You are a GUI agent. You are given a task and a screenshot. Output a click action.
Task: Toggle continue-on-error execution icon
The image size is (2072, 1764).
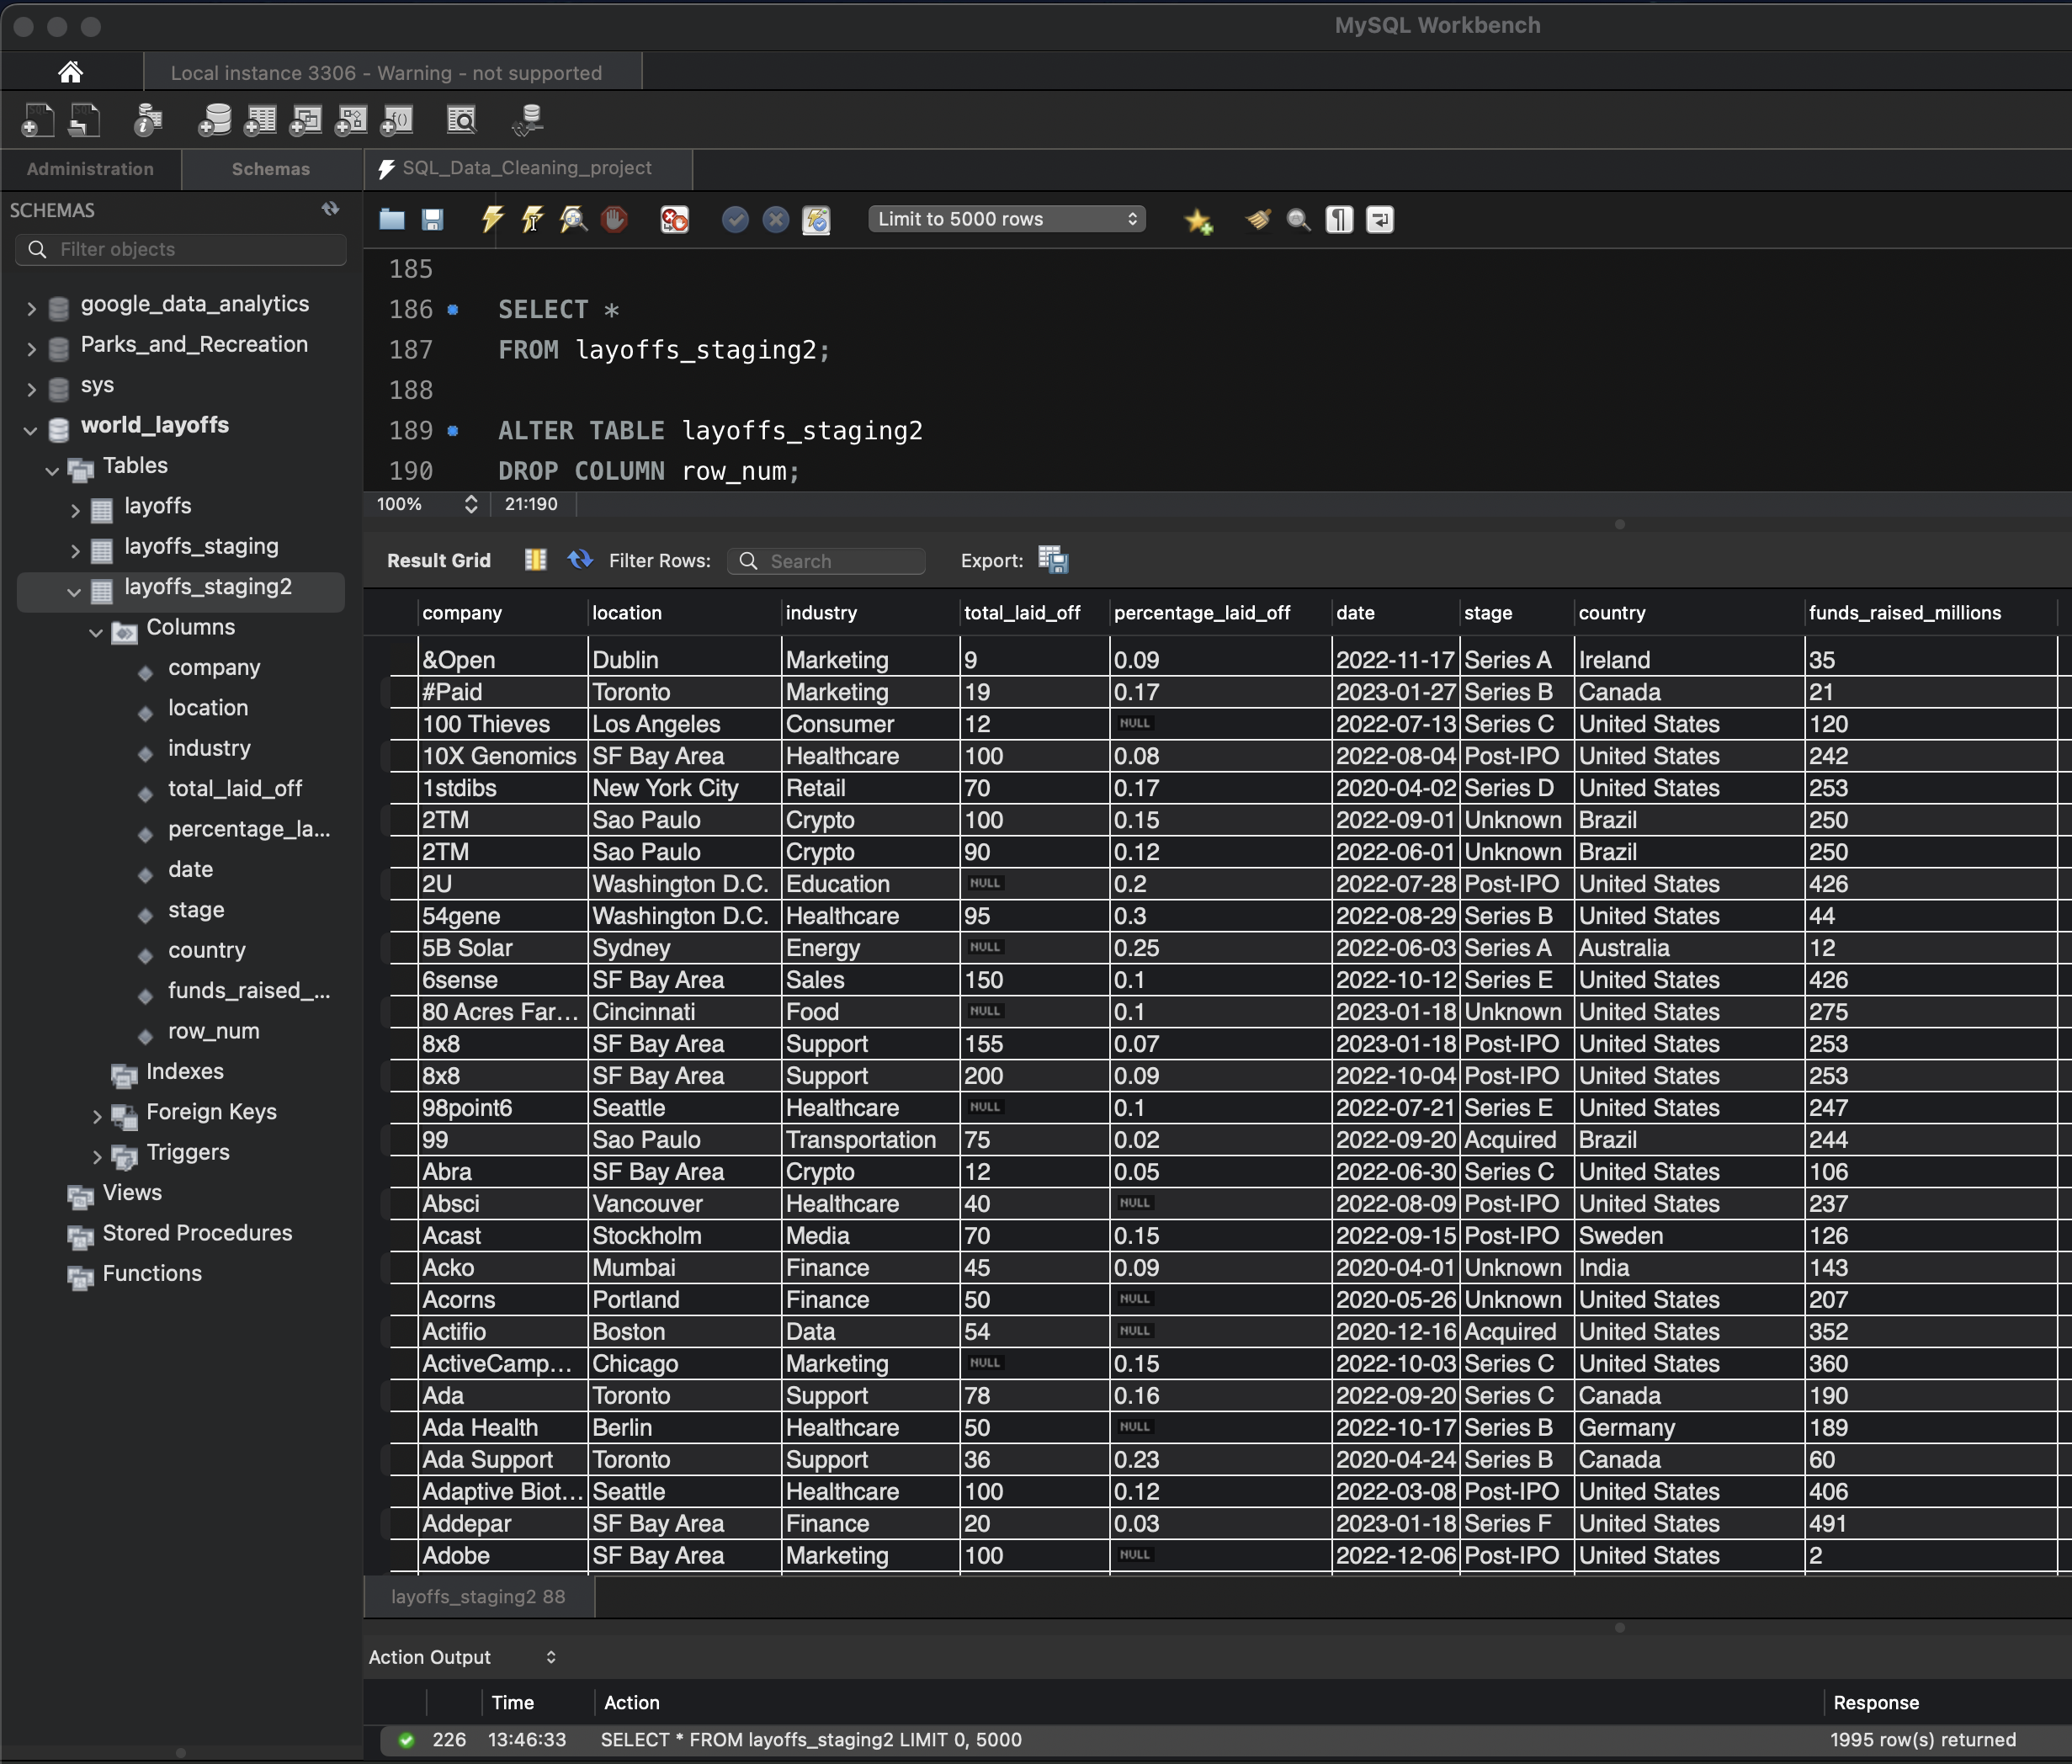pyautogui.click(x=675, y=220)
